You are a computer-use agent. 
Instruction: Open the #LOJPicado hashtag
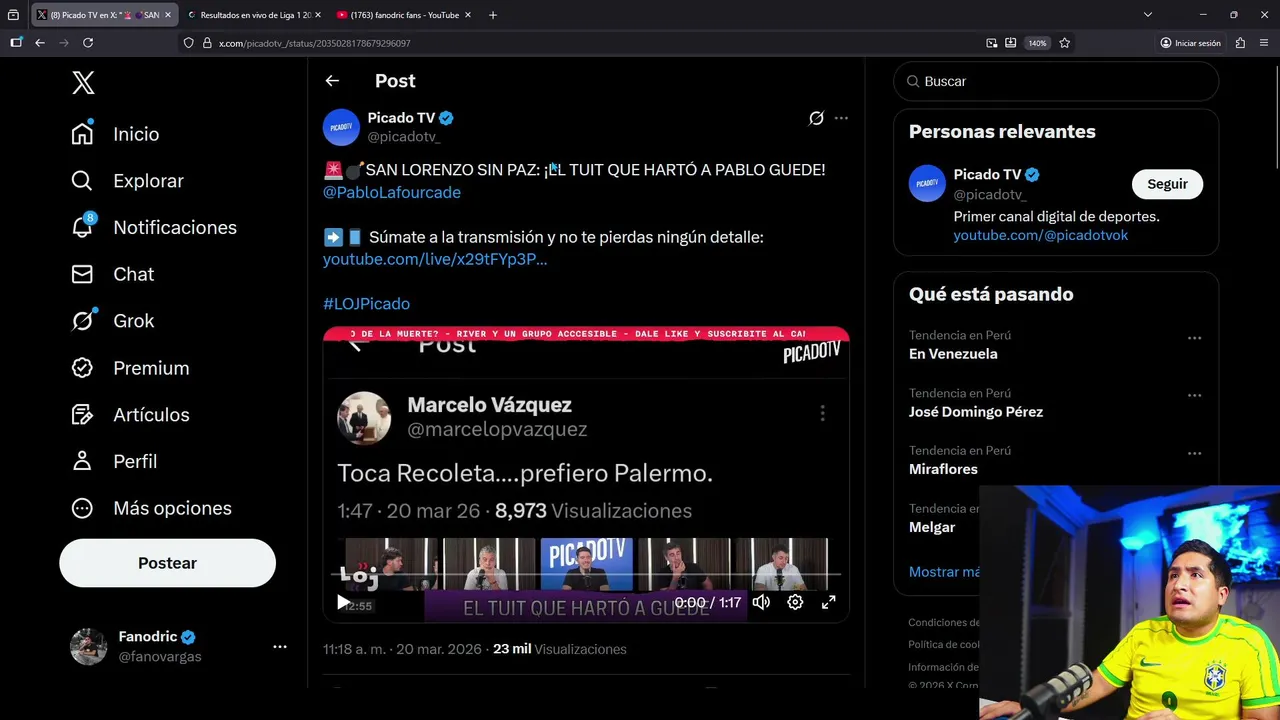[x=366, y=304]
